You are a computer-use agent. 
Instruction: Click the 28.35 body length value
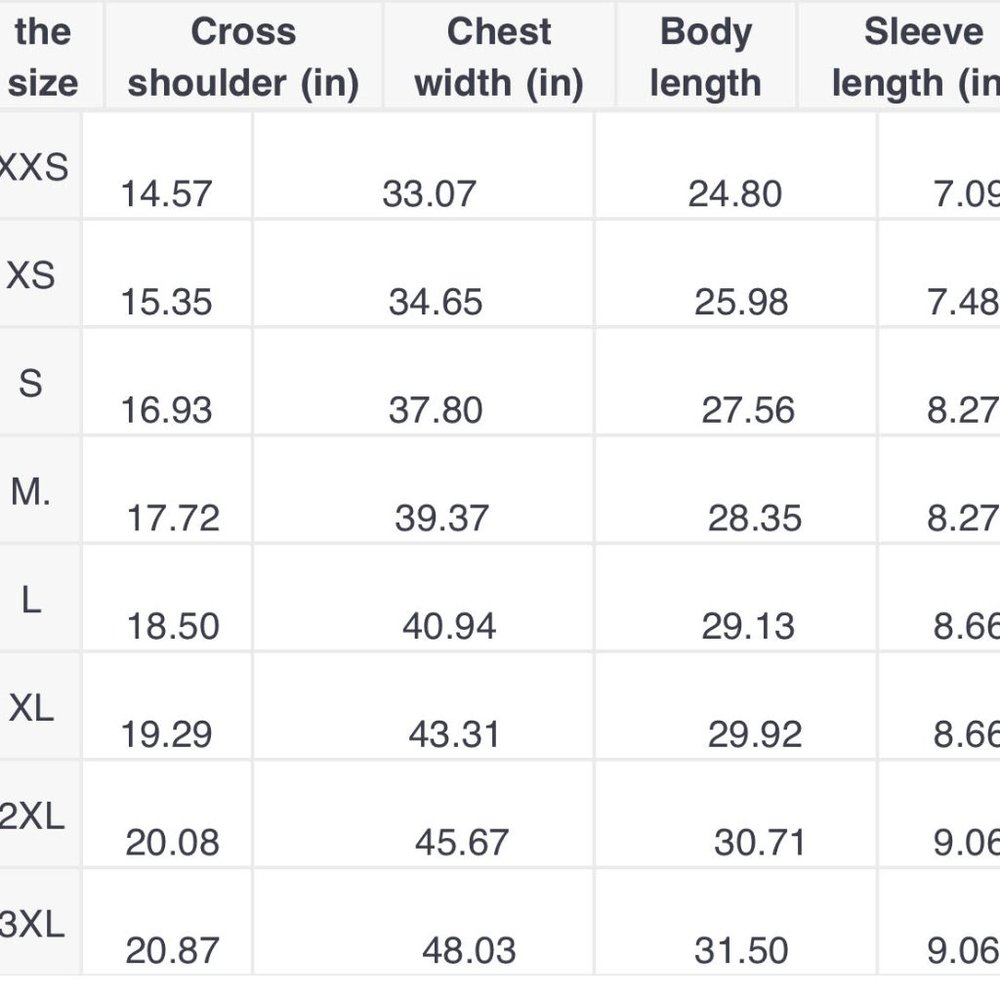[x=754, y=517]
